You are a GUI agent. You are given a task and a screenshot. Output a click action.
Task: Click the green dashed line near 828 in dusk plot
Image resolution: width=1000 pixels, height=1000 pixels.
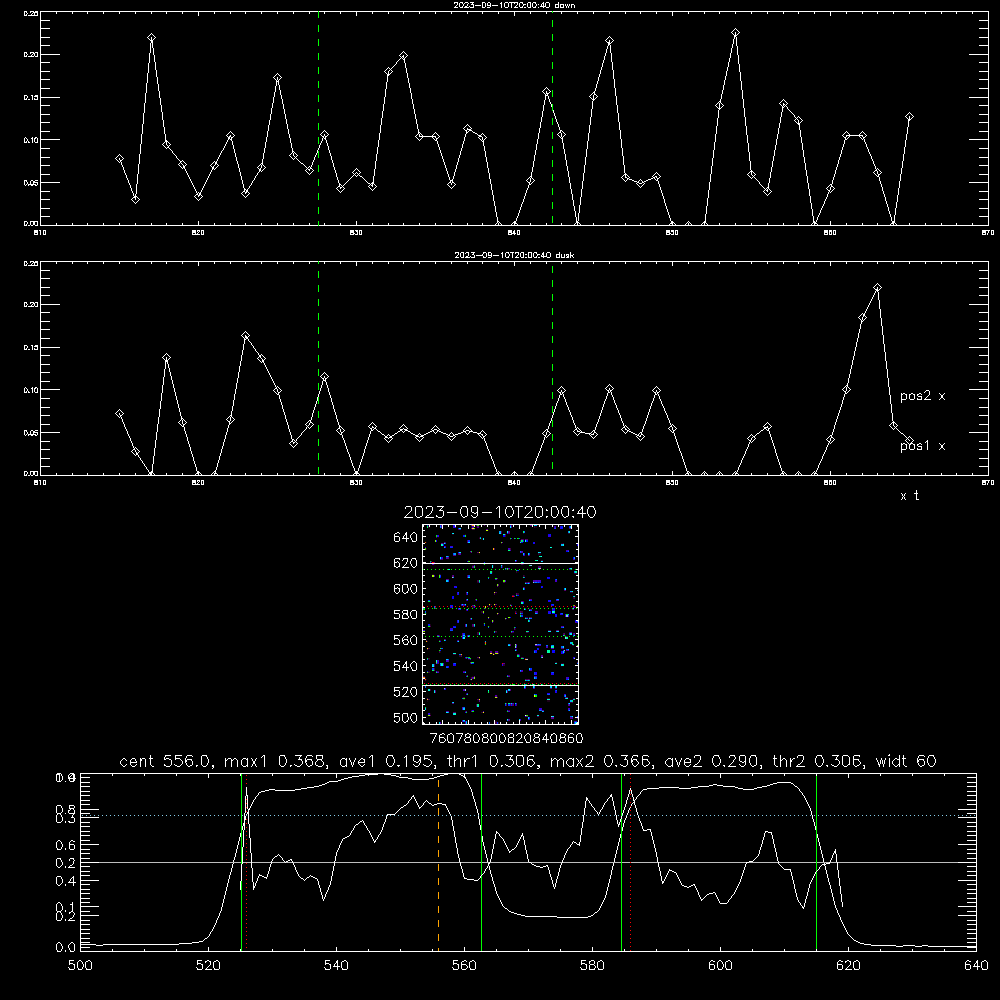[x=318, y=370]
